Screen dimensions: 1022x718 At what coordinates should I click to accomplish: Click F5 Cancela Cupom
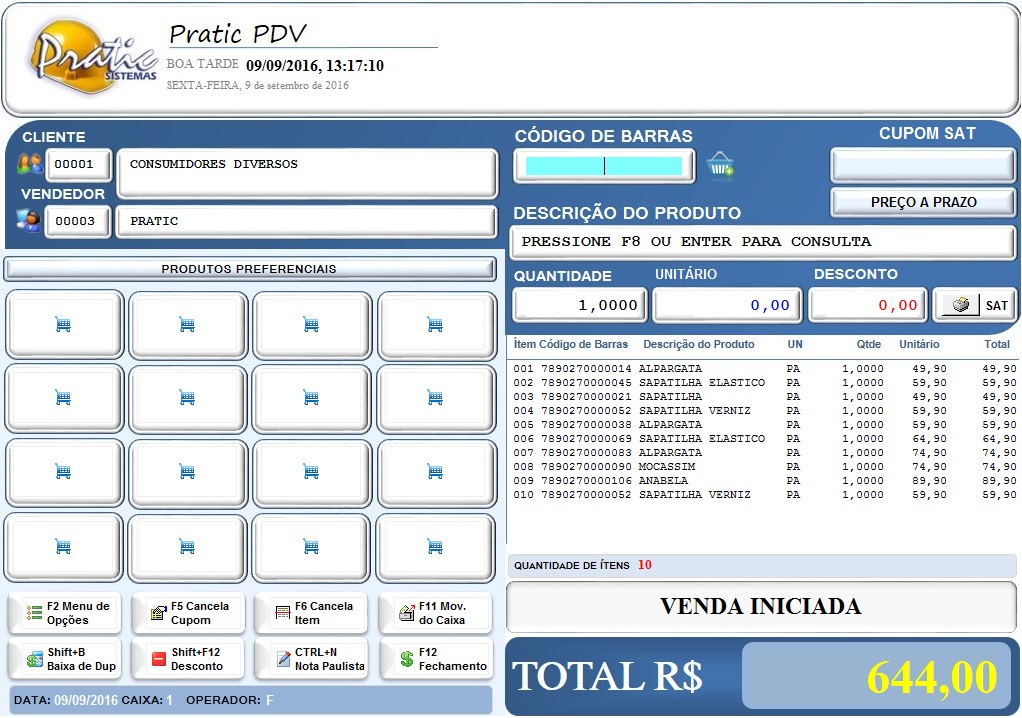point(188,613)
